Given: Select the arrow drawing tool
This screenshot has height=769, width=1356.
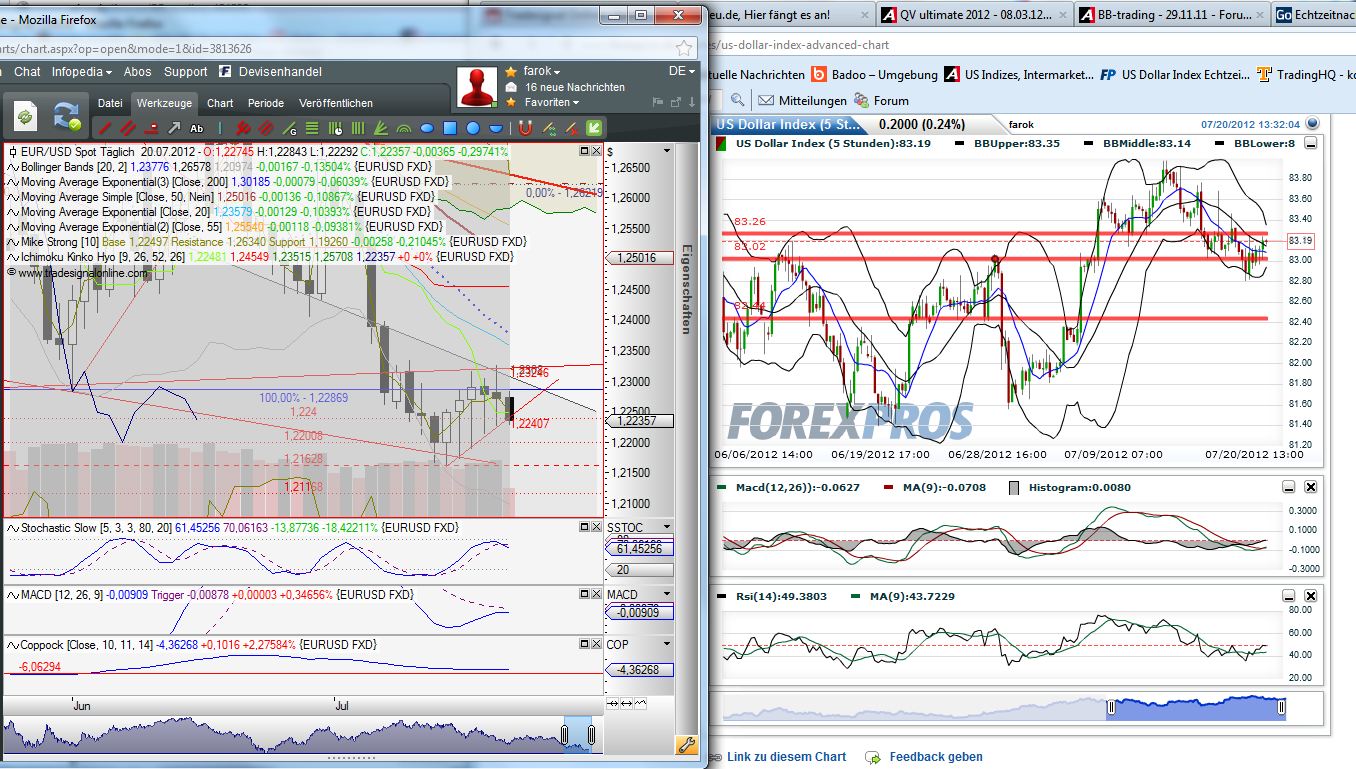Looking at the screenshot, I should coord(174,128).
